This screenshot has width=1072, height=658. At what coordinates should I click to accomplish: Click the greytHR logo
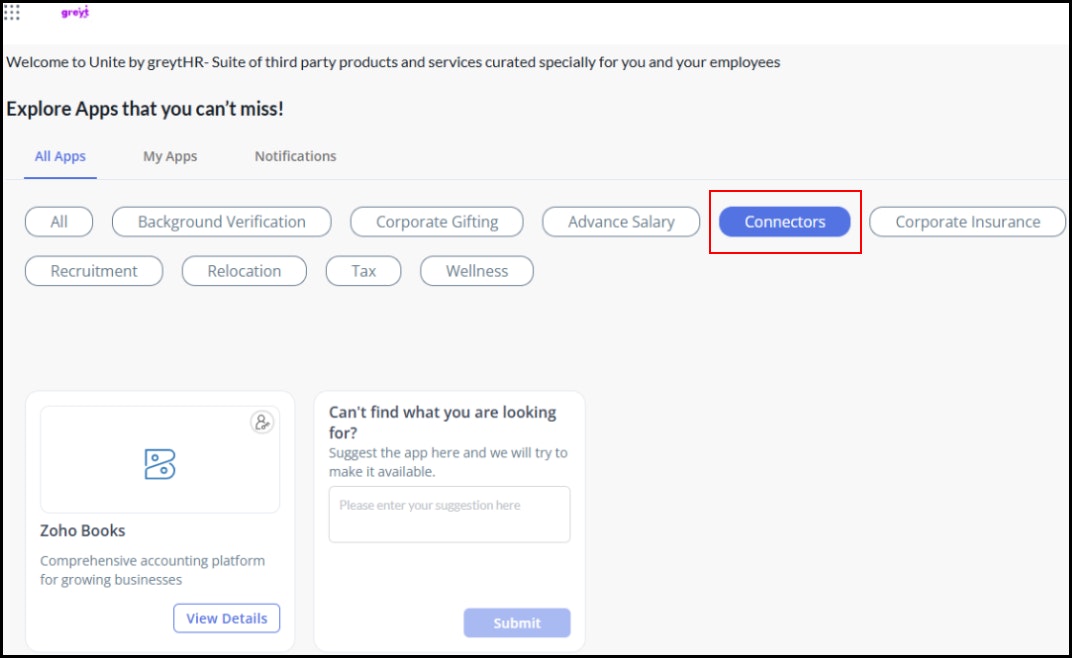pyautogui.click(x=75, y=12)
